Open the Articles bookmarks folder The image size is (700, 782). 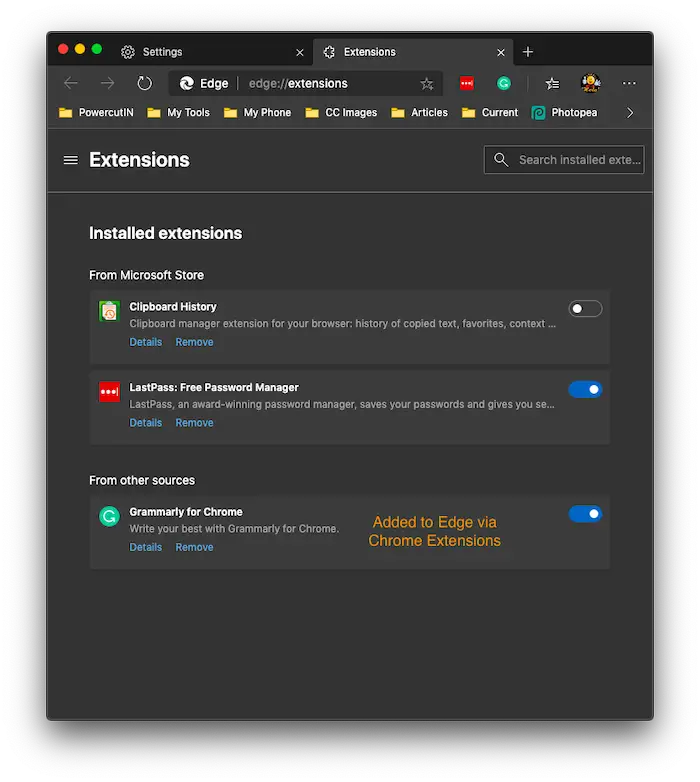click(419, 113)
